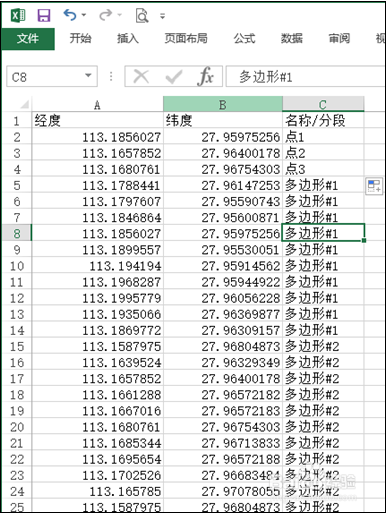The image size is (386, 515).
Task: Switch to the 开始 ribbon tab
Action: click(80, 39)
